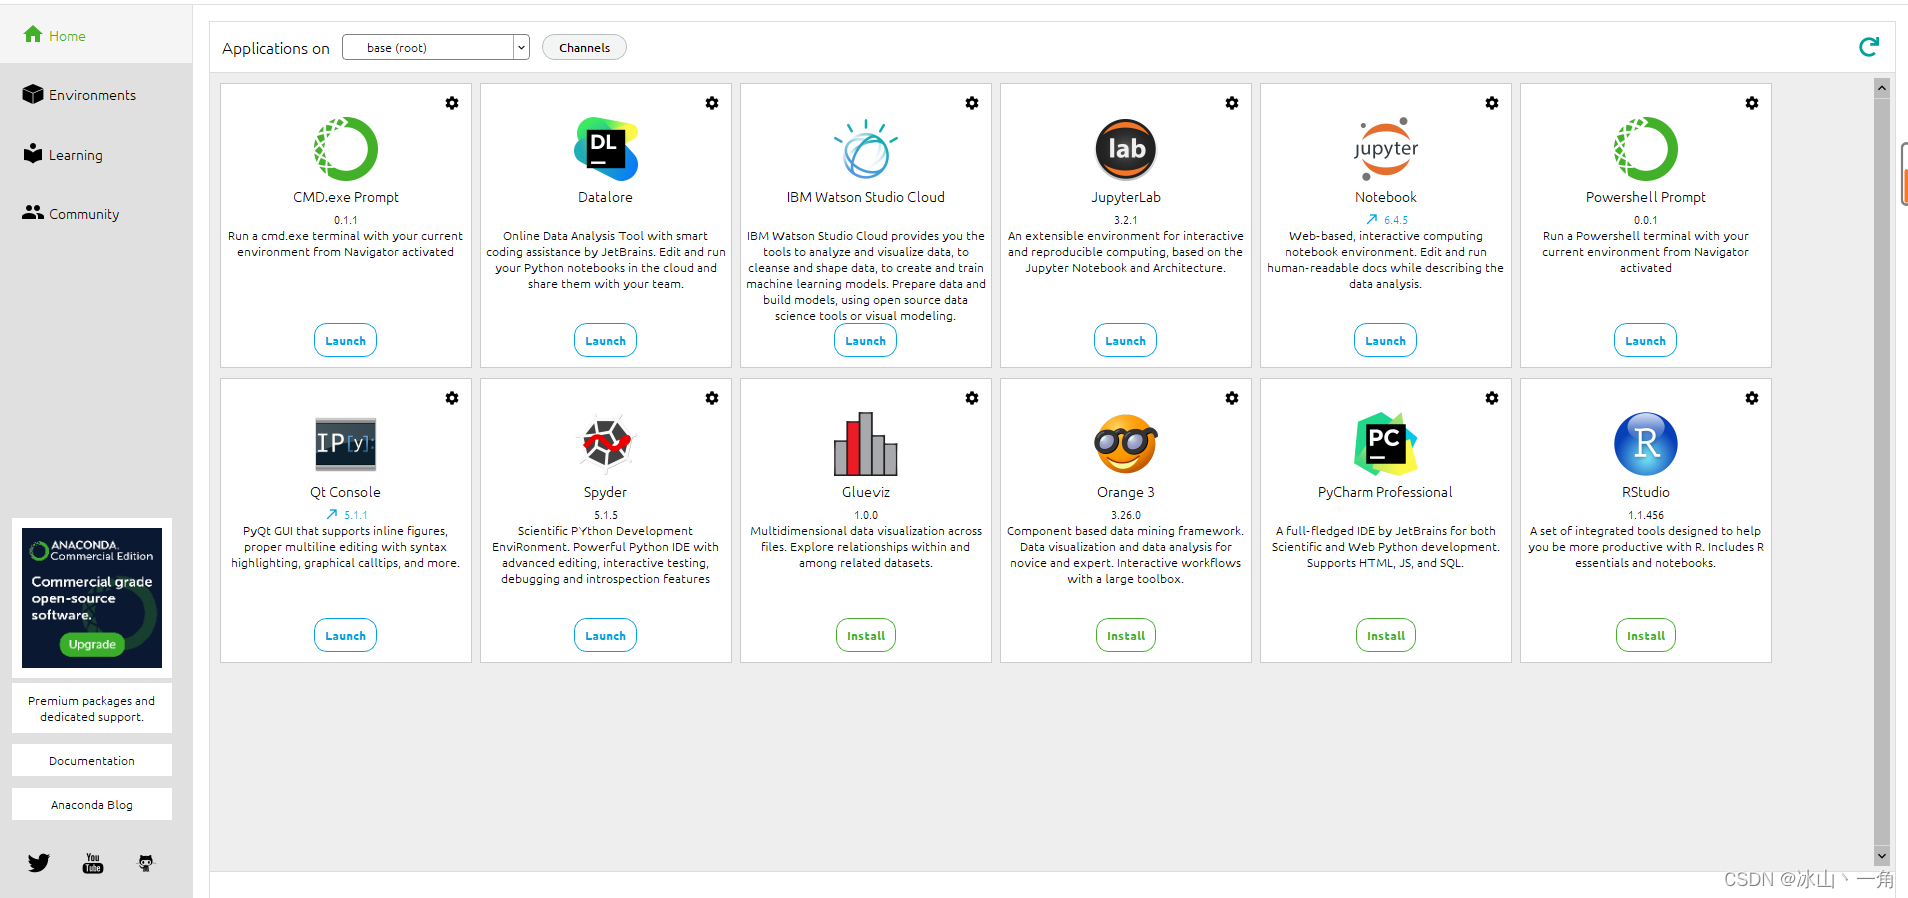The width and height of the screenshot is (1908, 898).
Task: Open the Channels manager
Action: 584,47
